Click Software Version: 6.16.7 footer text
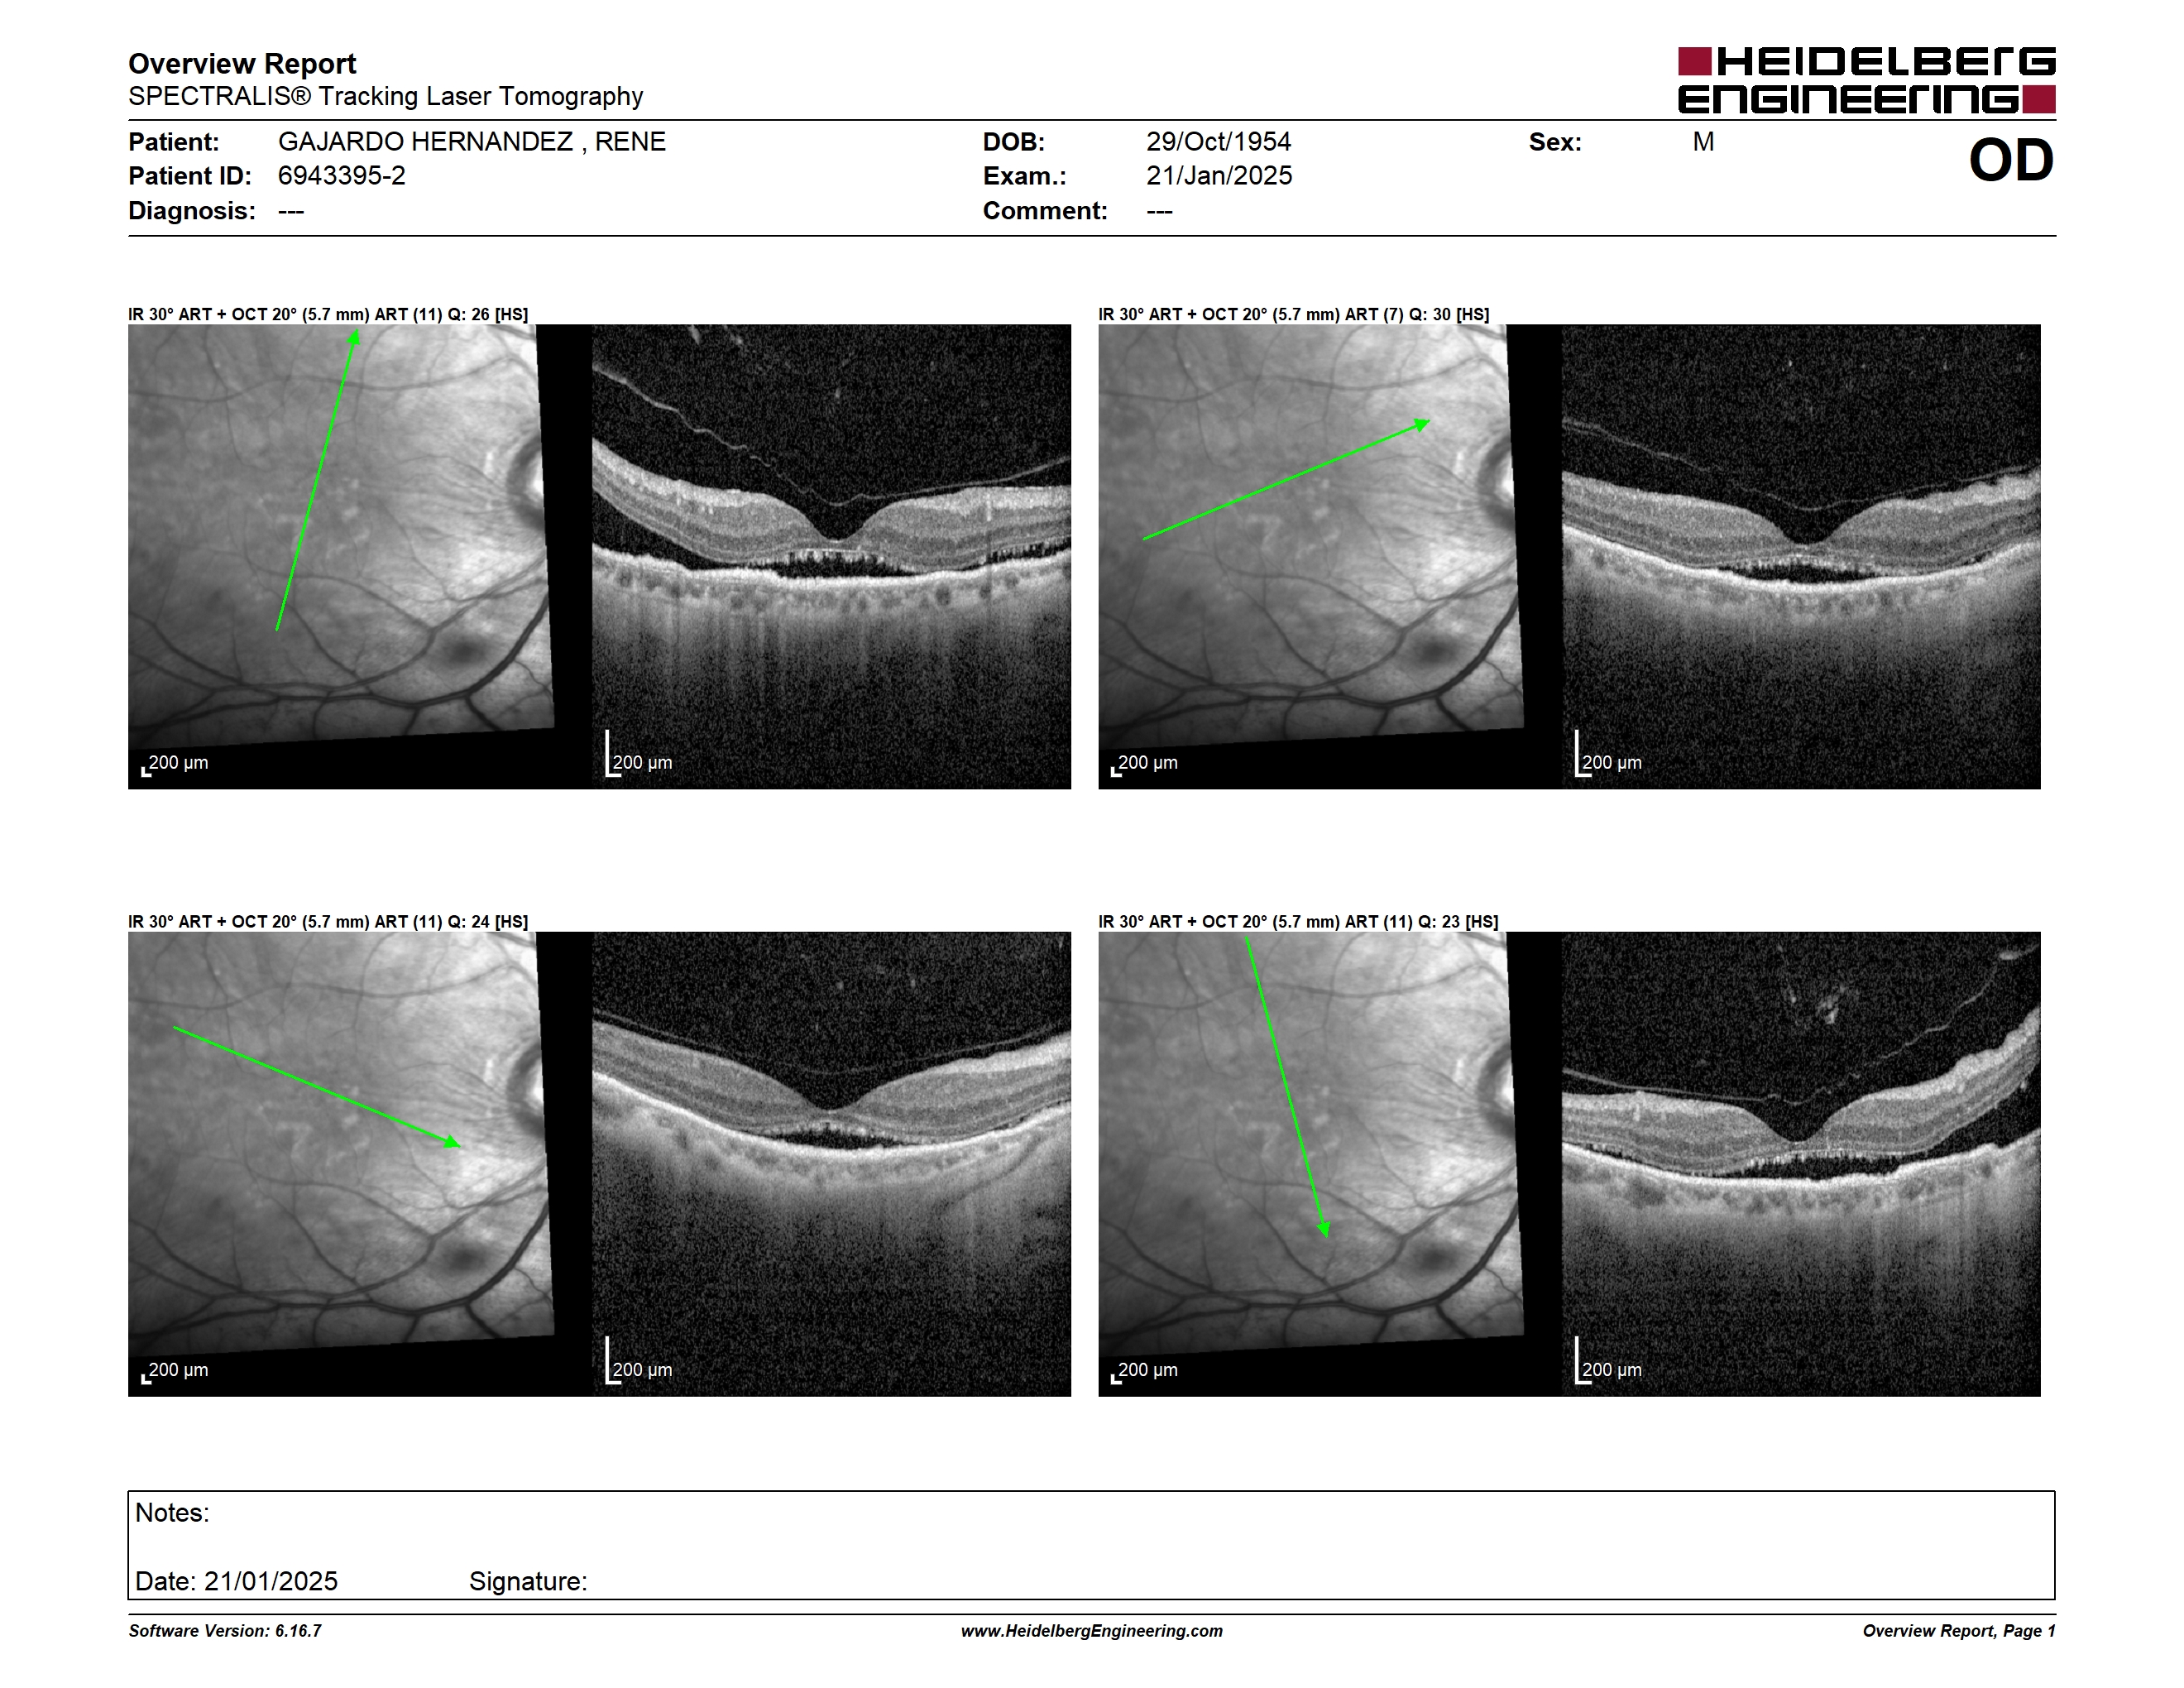 (x=225, y=1631)
